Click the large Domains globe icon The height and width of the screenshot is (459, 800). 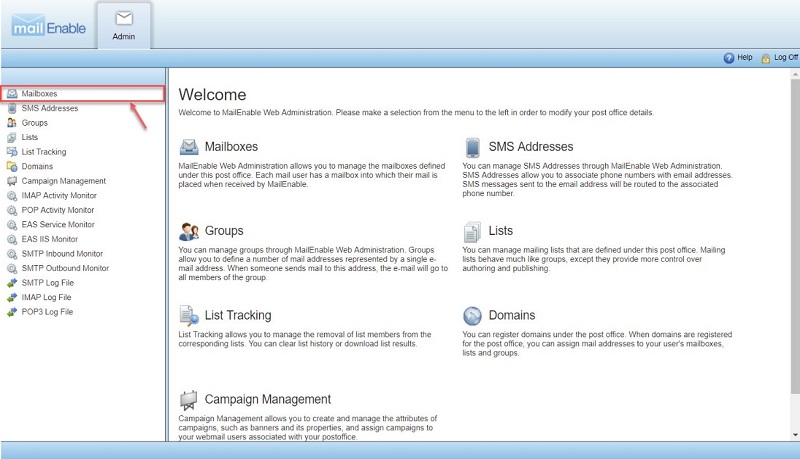tap(472, 316)
